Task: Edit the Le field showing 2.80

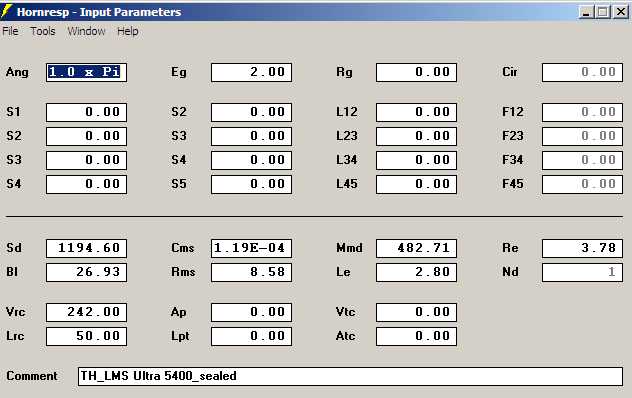Action: pos(416,272)
